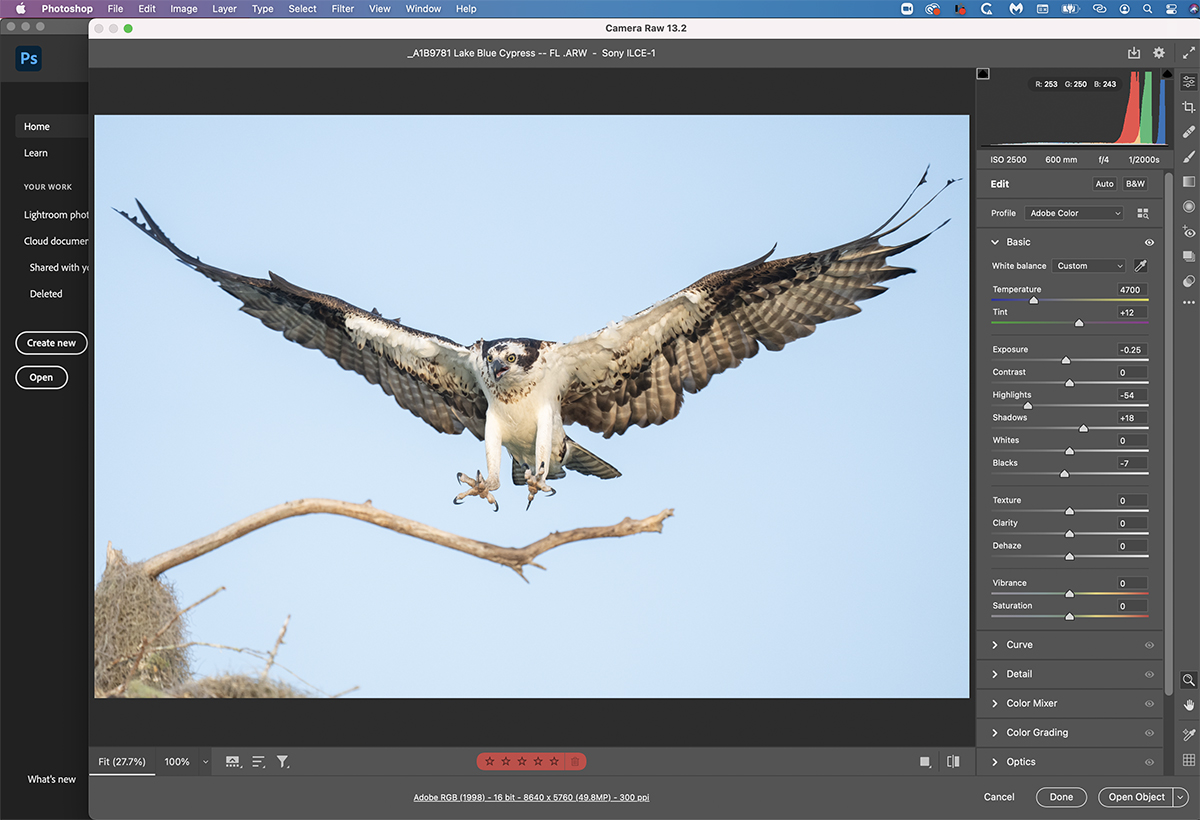Click the Auto adjustment button
This screenshot has height=820, width=1200.
coord(1104,184)
